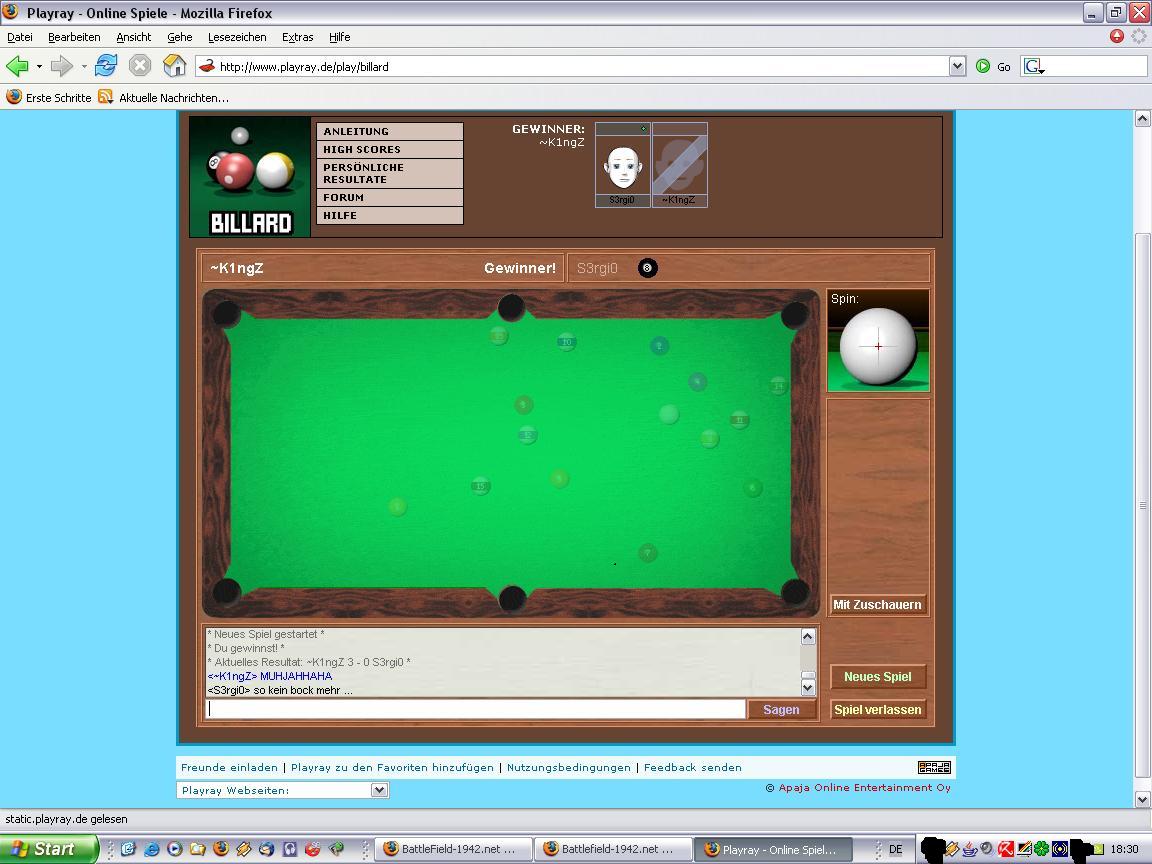
Task: Open the Gehe menu
Action: pos(180,37)
